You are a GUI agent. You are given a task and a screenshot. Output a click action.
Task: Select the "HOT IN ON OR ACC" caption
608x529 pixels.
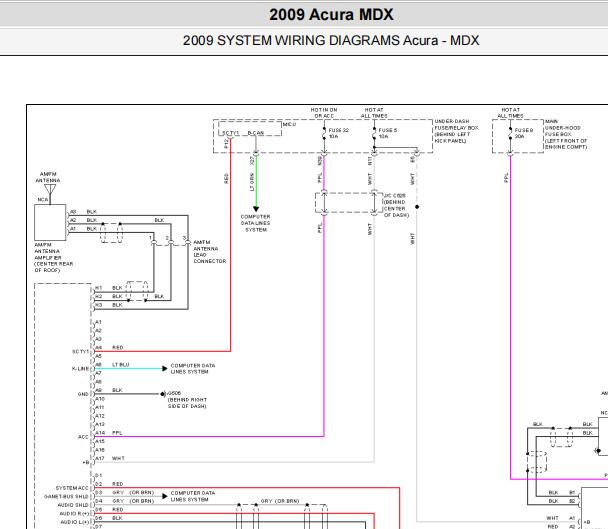(324, 113)
